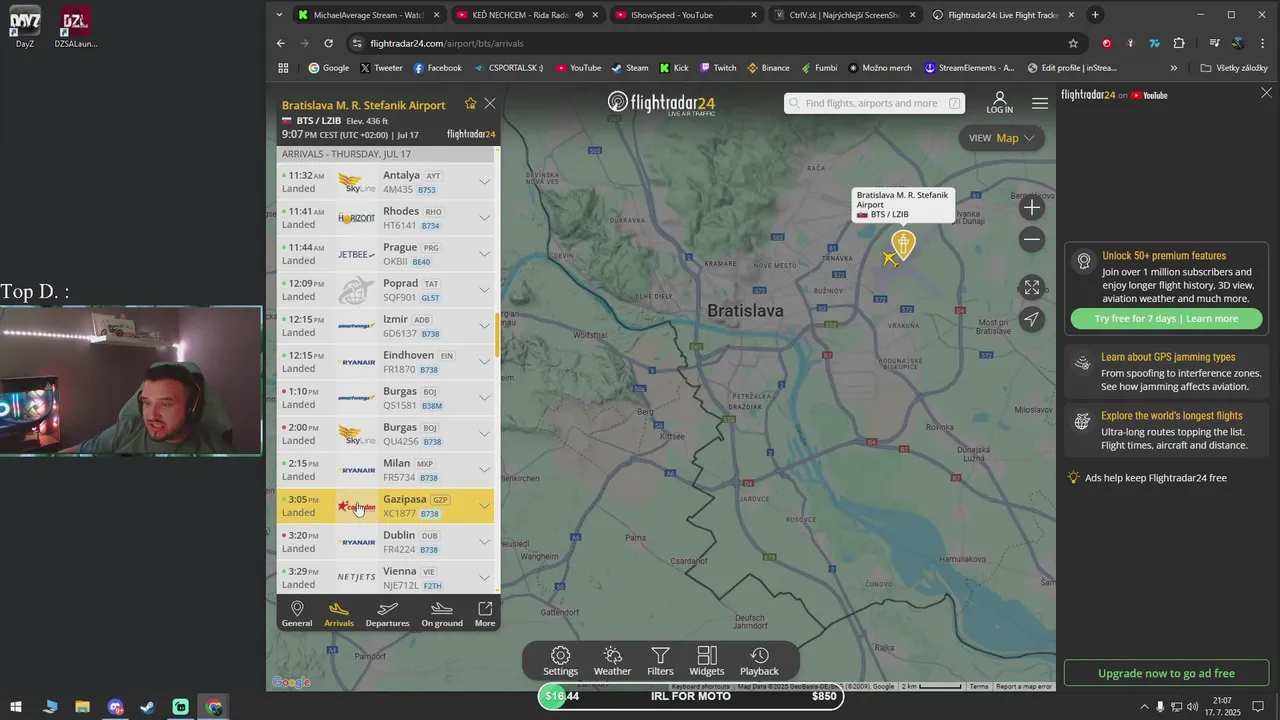Expand the Izmir 6D6137 arrival row

(484, 326)
